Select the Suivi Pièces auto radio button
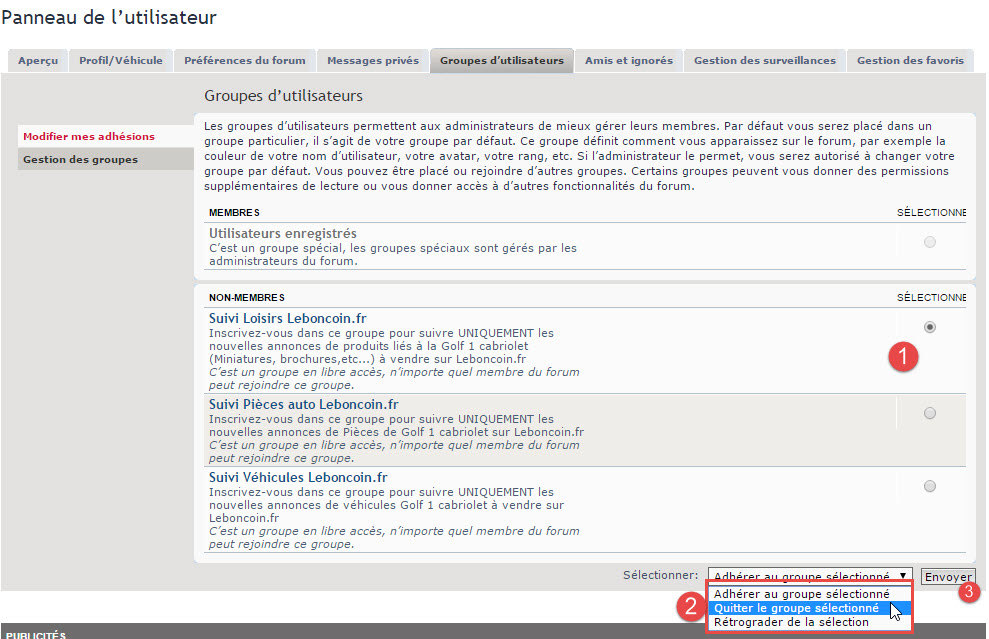989x639 pixels. tap(930, 413)
